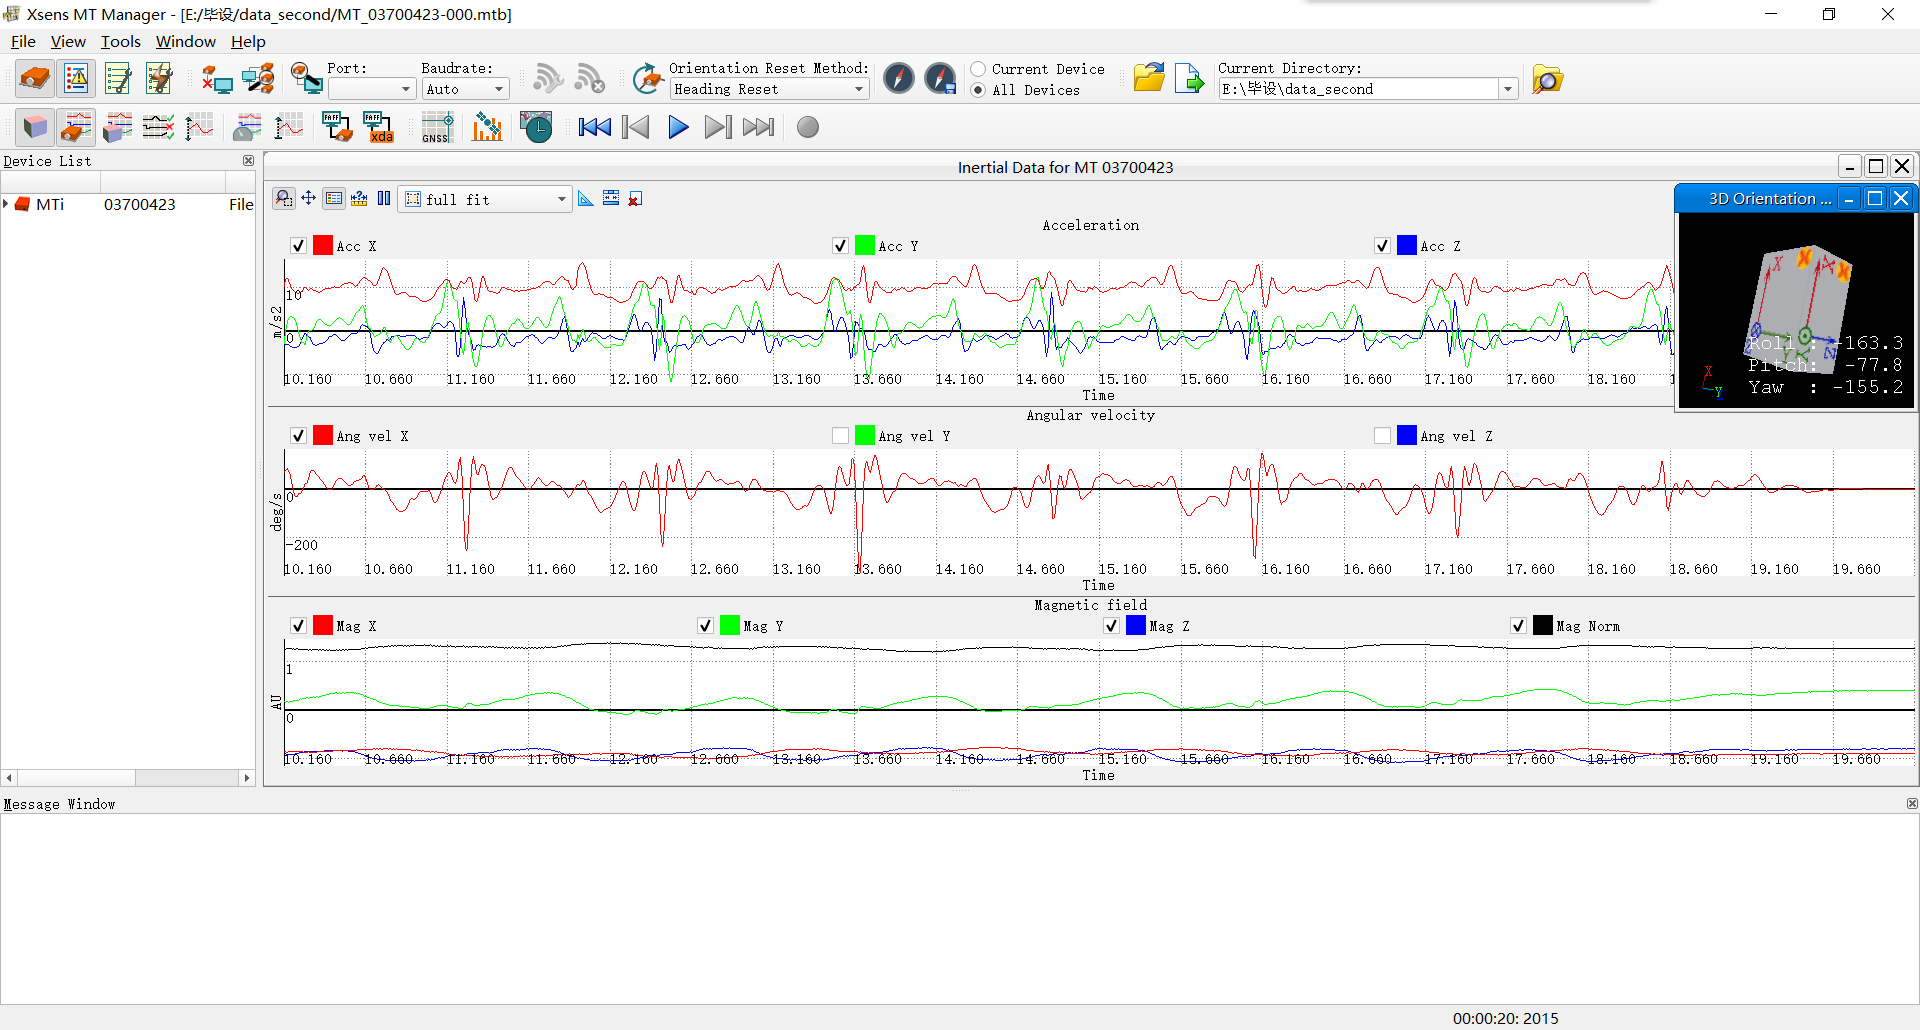Uncheck the Acc X checkbox
The image size is (1920, 1030).
(298, 246)
